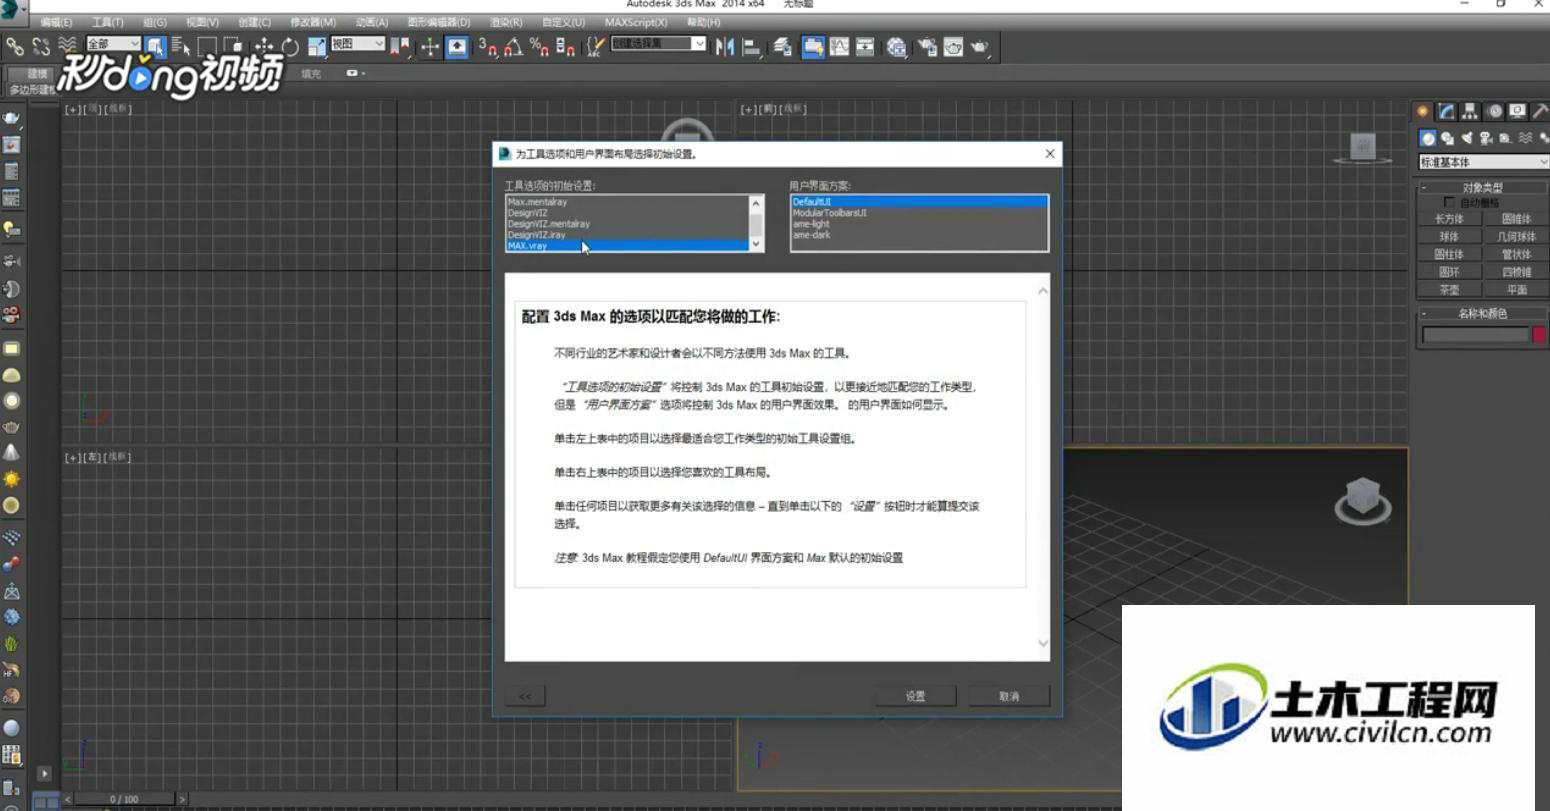This screenshot has height=811, width=1550.
Task: Open the Select by Name list icon
Action: tap(181, 46)
